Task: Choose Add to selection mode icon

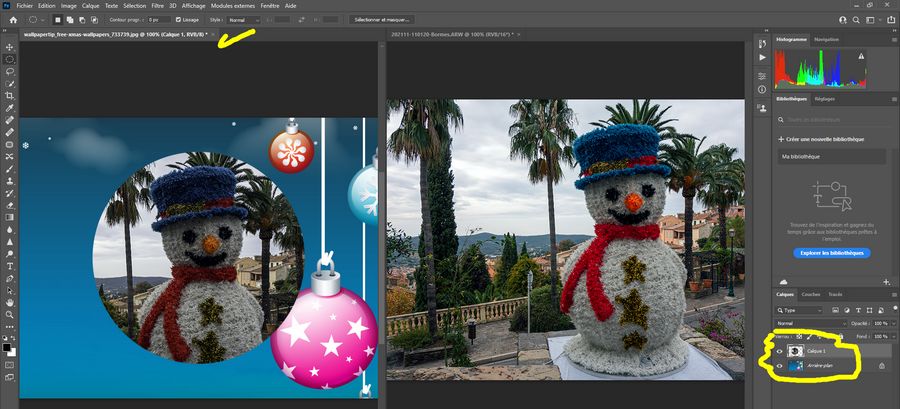Action: coord(70,20)
